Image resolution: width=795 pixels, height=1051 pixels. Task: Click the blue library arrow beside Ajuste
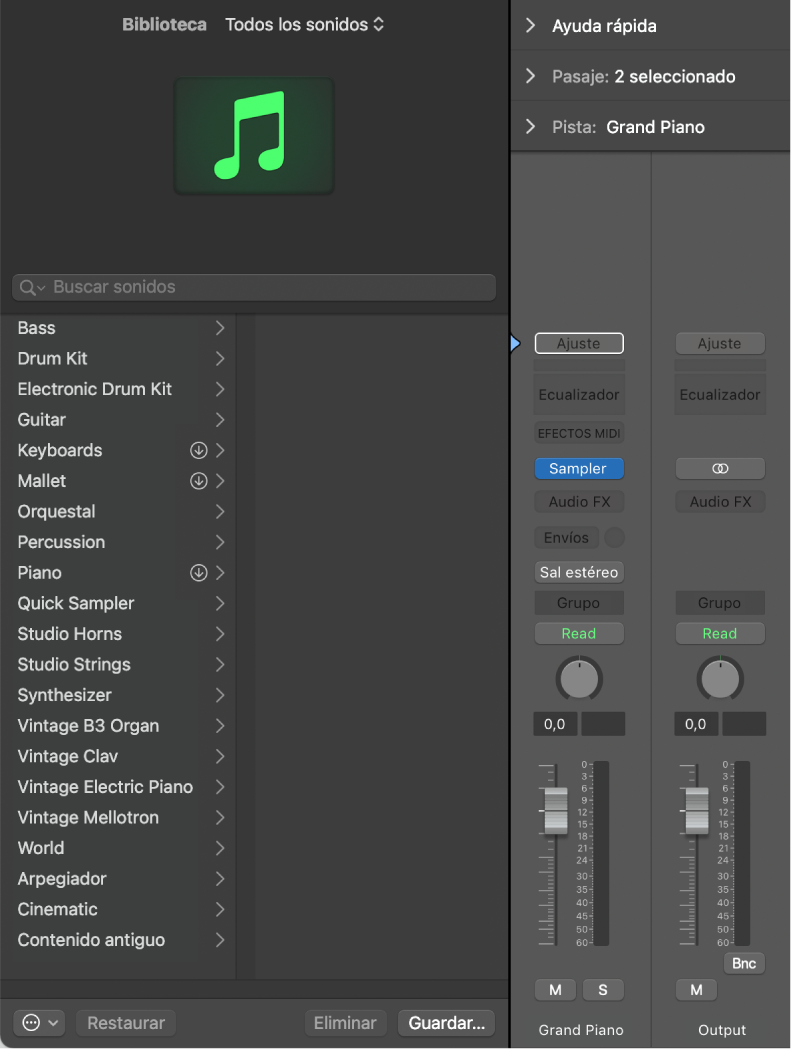pyautogui.click(x=515, y=343)
